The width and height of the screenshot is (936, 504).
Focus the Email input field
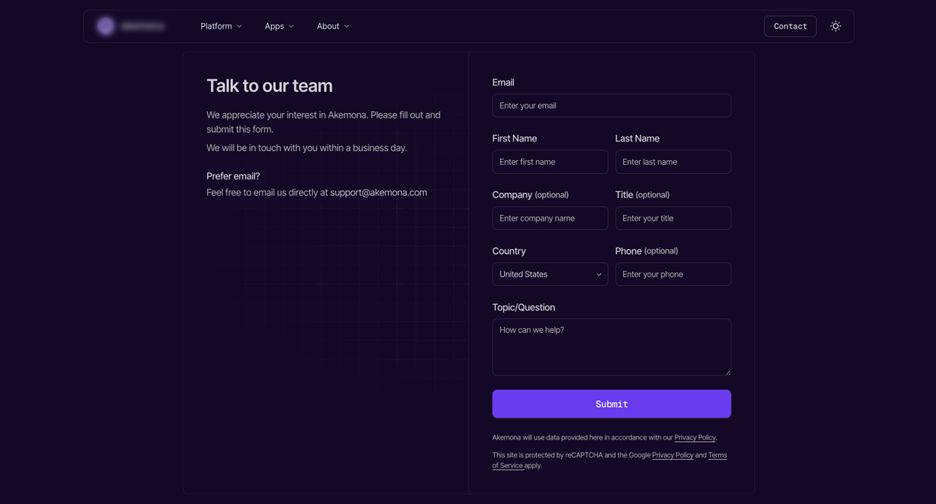coord(611,106)
